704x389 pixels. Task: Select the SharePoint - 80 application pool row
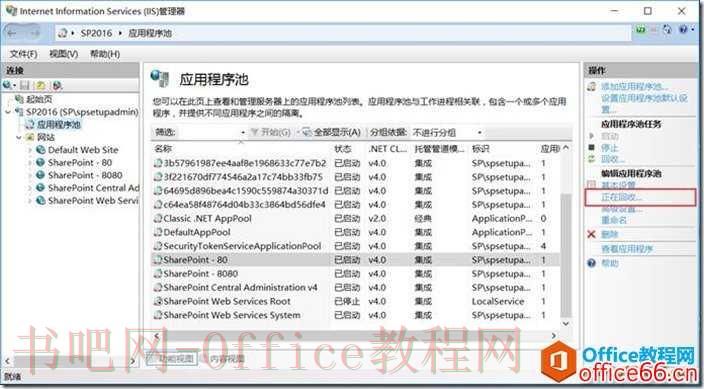[x=356, y=260]
